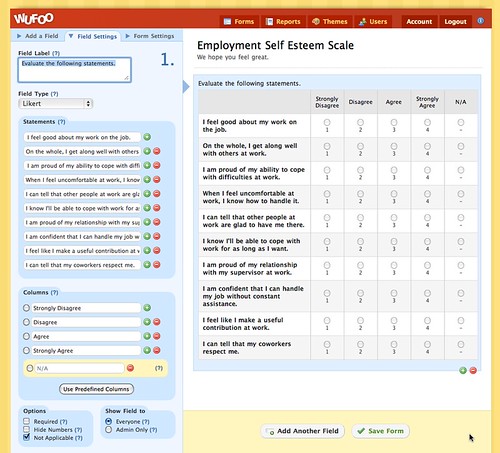The height and width of the screenshot is (453, 500).
Task: Add a column after Disagree
Action: (147, 322)
